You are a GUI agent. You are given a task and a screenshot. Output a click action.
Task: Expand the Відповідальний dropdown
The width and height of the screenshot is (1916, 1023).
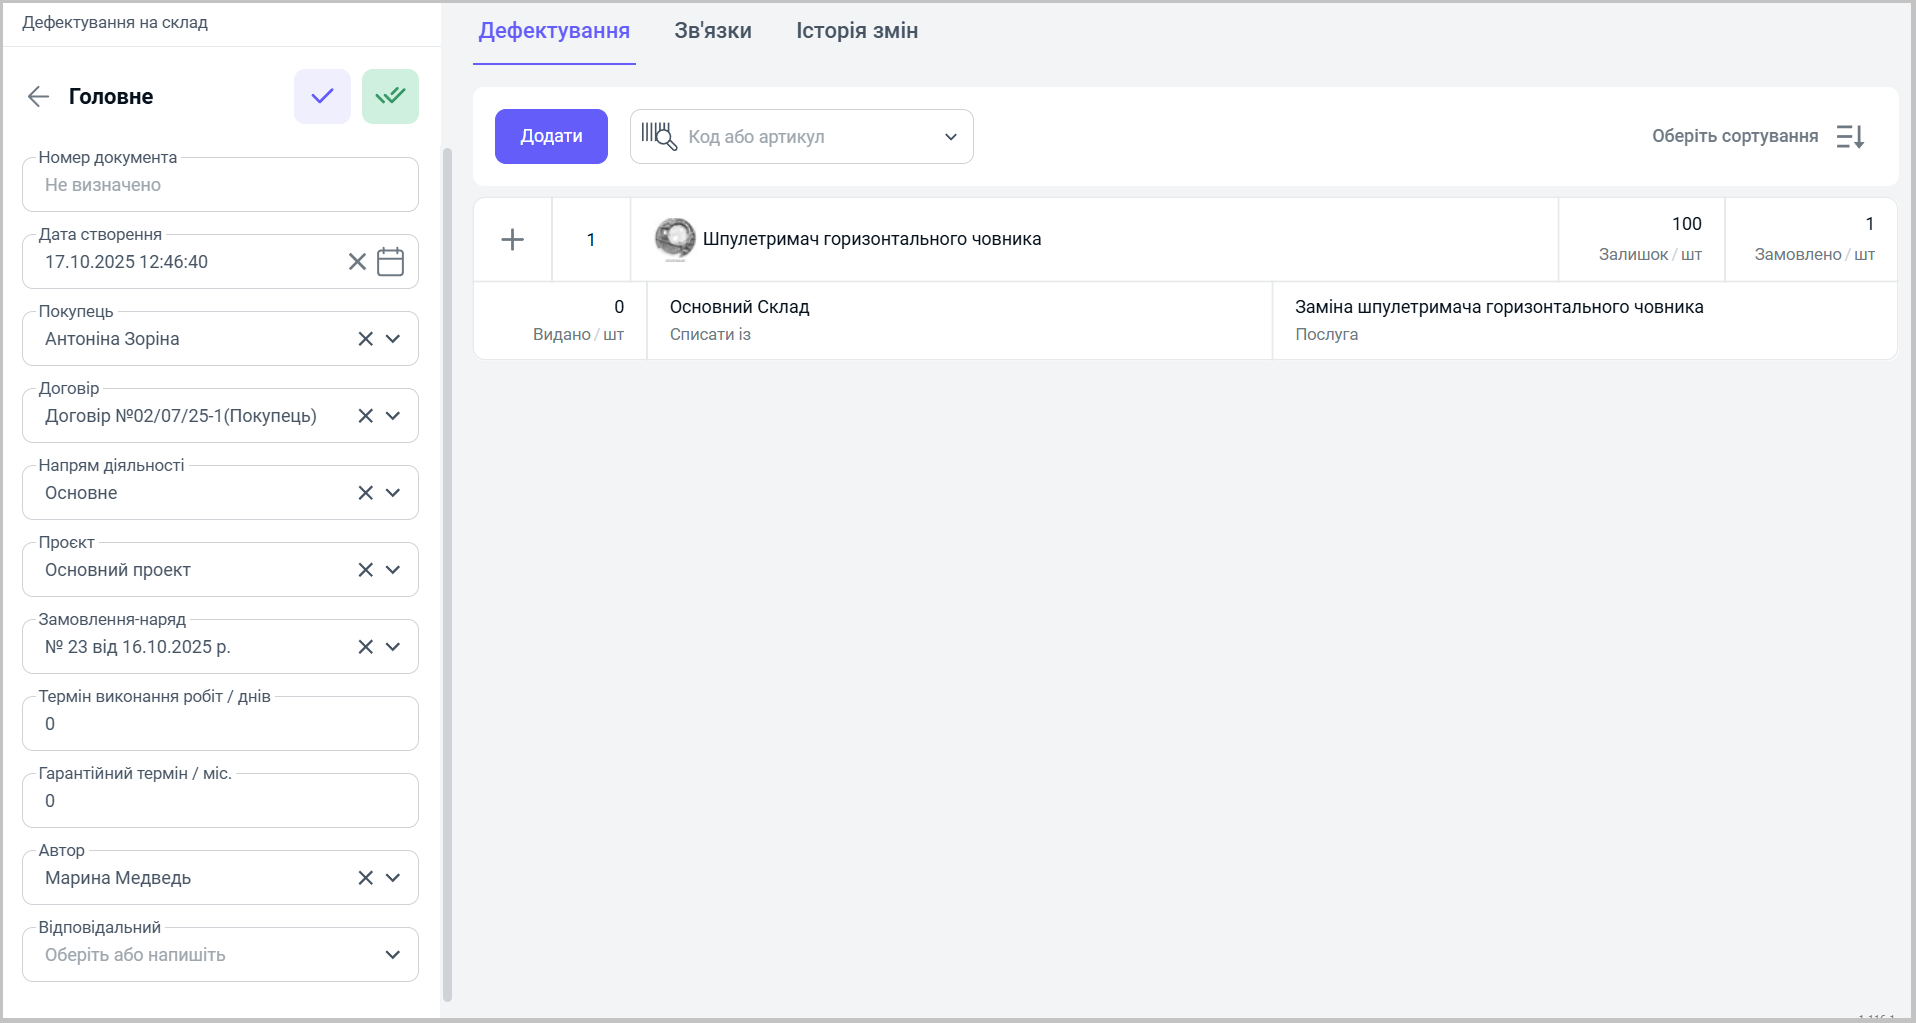tap(393, 955)
